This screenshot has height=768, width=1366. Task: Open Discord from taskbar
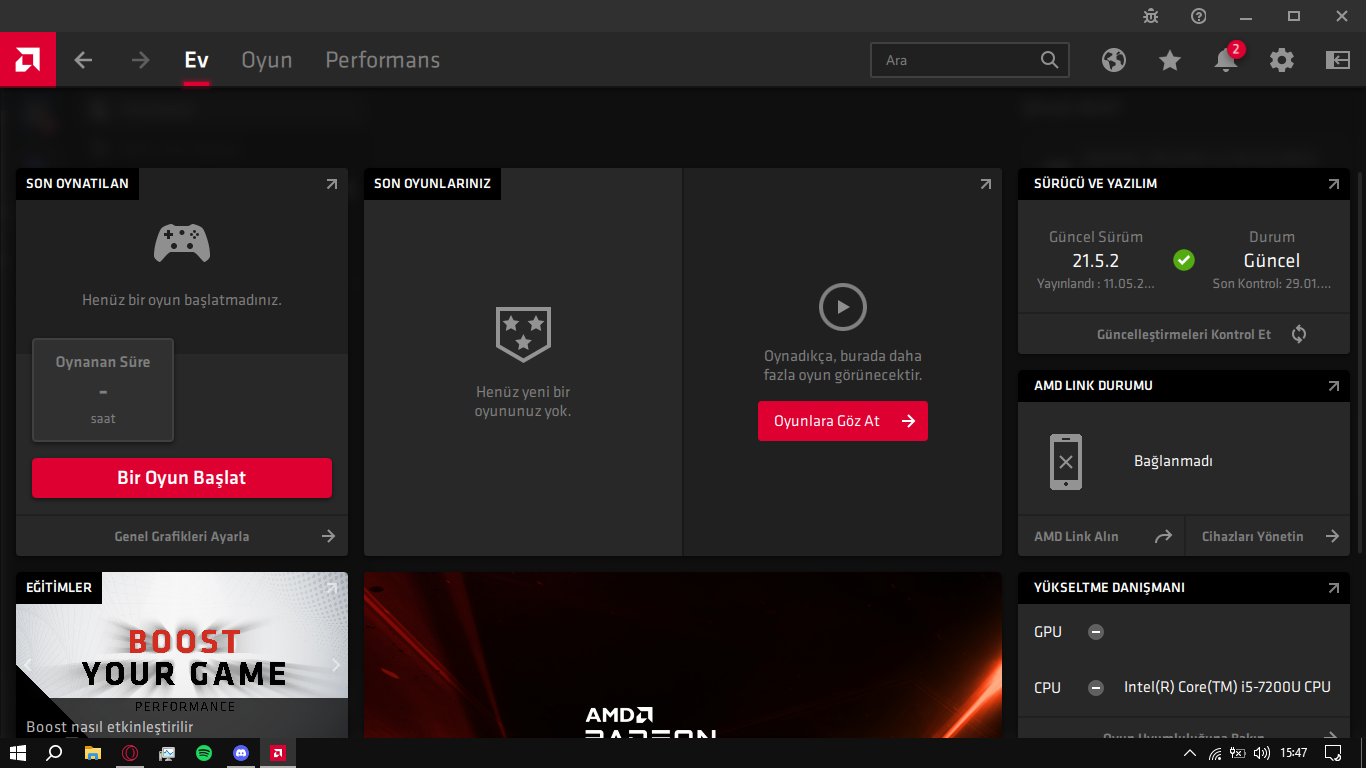tap(240, 753)
